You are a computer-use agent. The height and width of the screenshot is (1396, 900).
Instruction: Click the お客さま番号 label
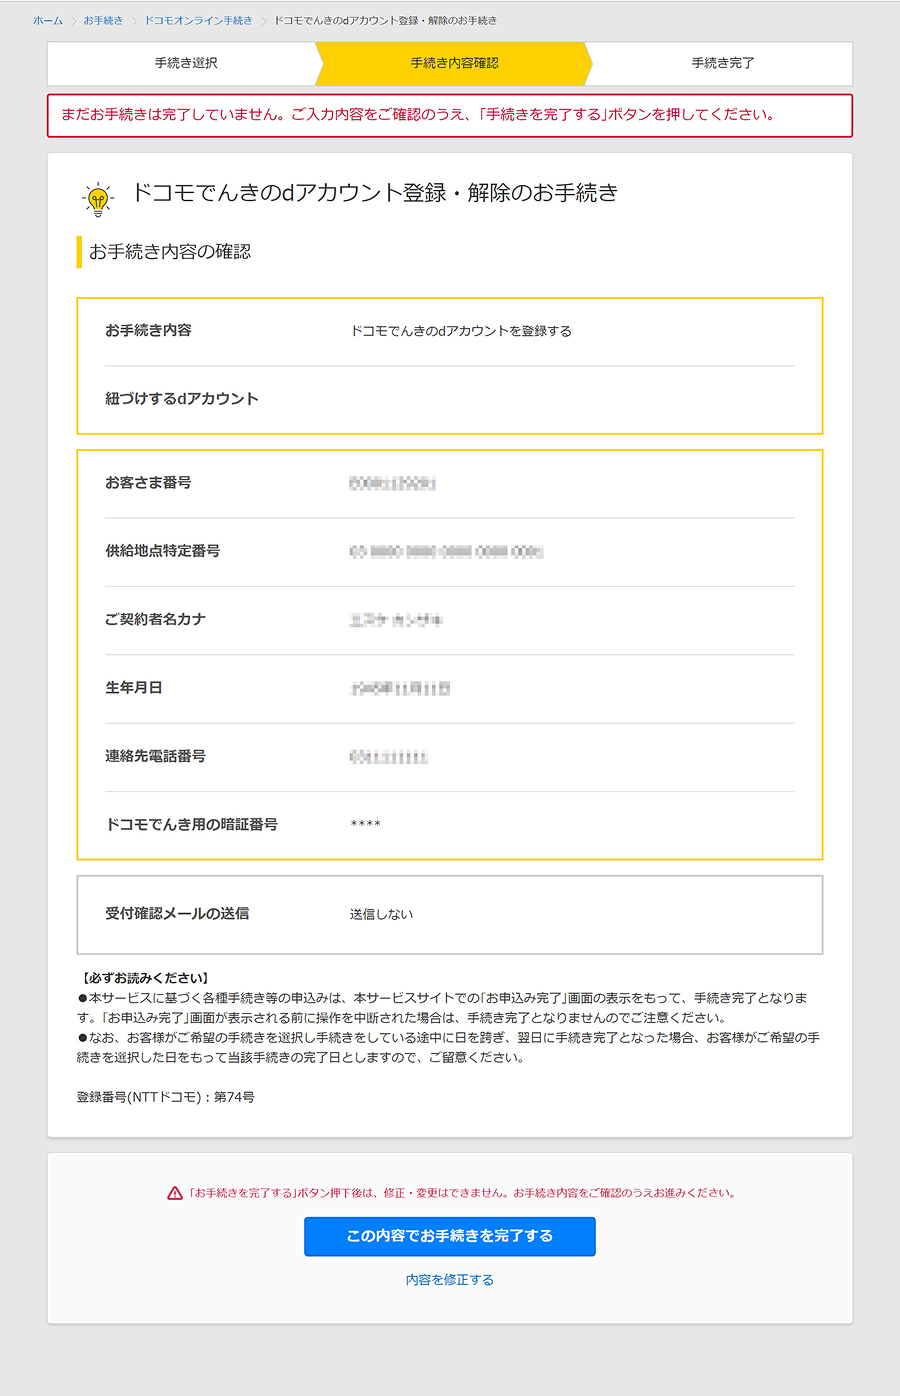pyautogui.click(x=148, y=483)
